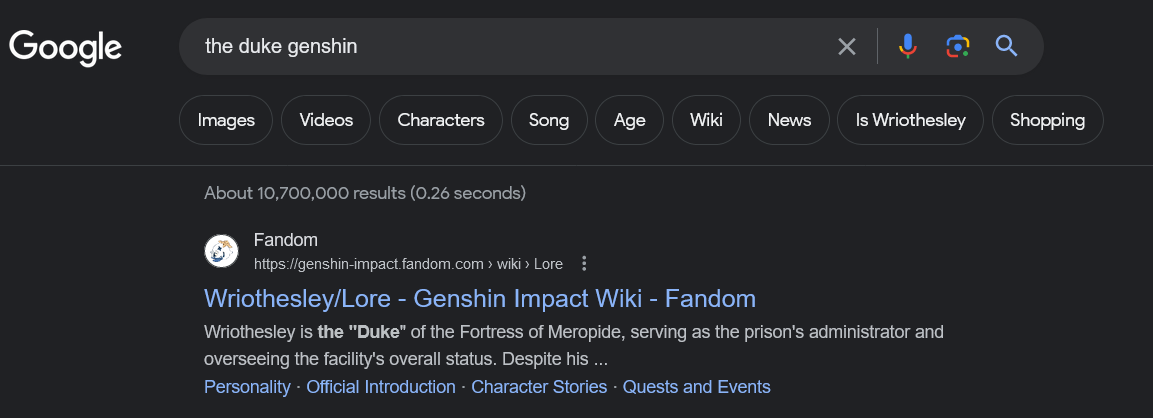
Task: Select the Characters filter chip
Action: [x=441, y=120]
